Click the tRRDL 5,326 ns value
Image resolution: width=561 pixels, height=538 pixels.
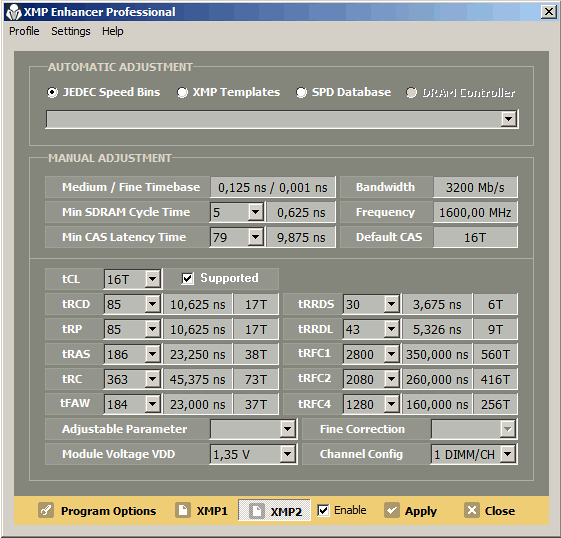(437, 329)
